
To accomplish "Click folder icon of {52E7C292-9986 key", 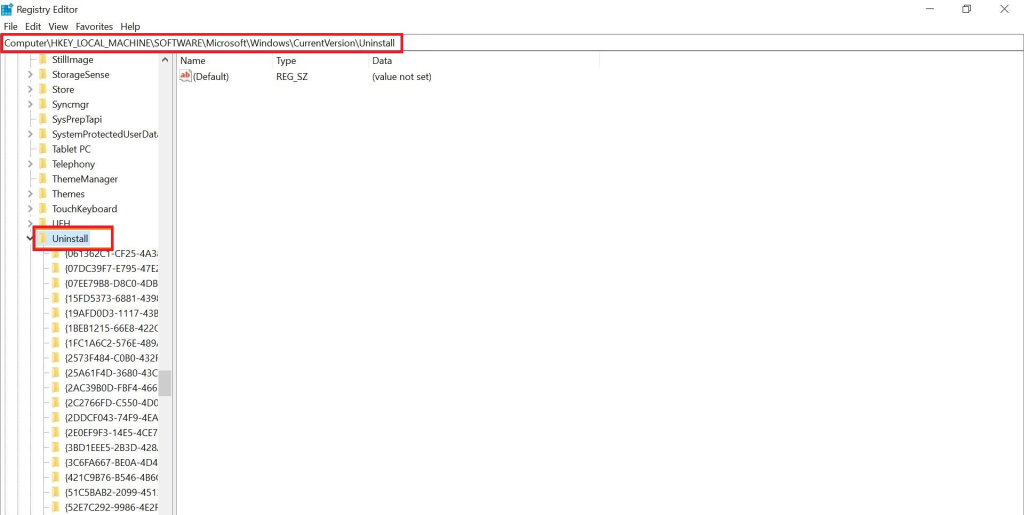I will [56, 507].
